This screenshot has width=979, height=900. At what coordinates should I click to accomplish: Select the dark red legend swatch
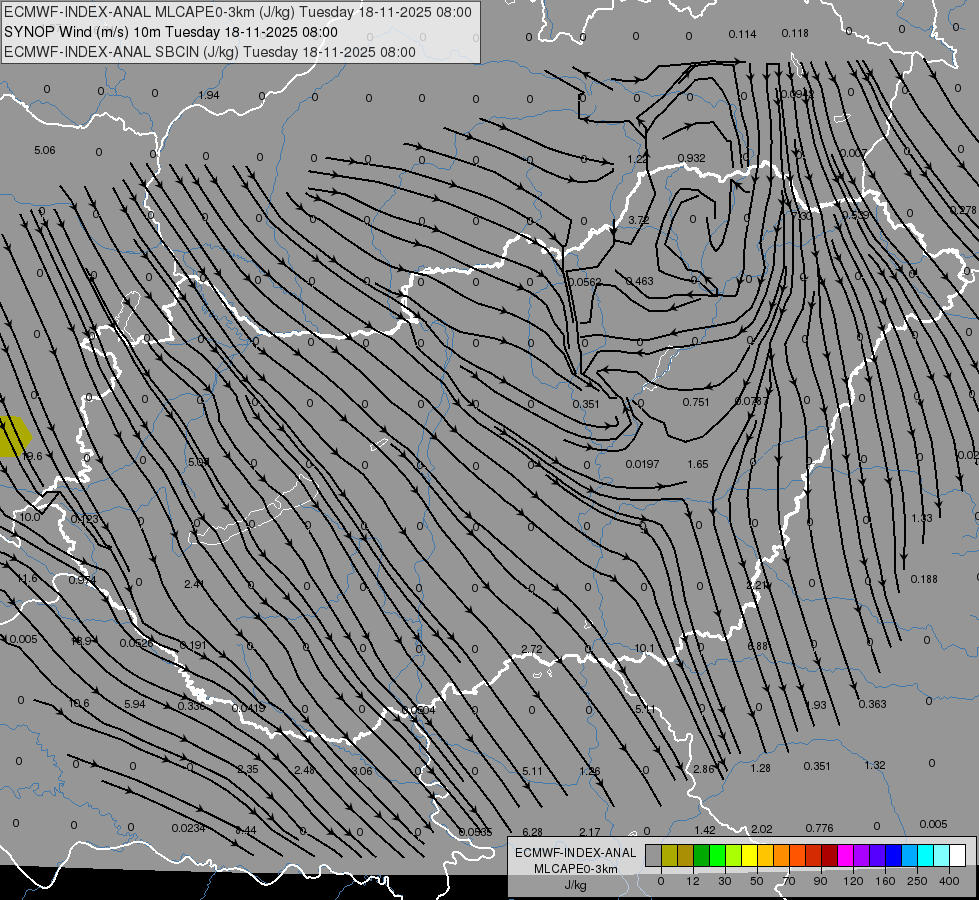(x=830, y=855)
